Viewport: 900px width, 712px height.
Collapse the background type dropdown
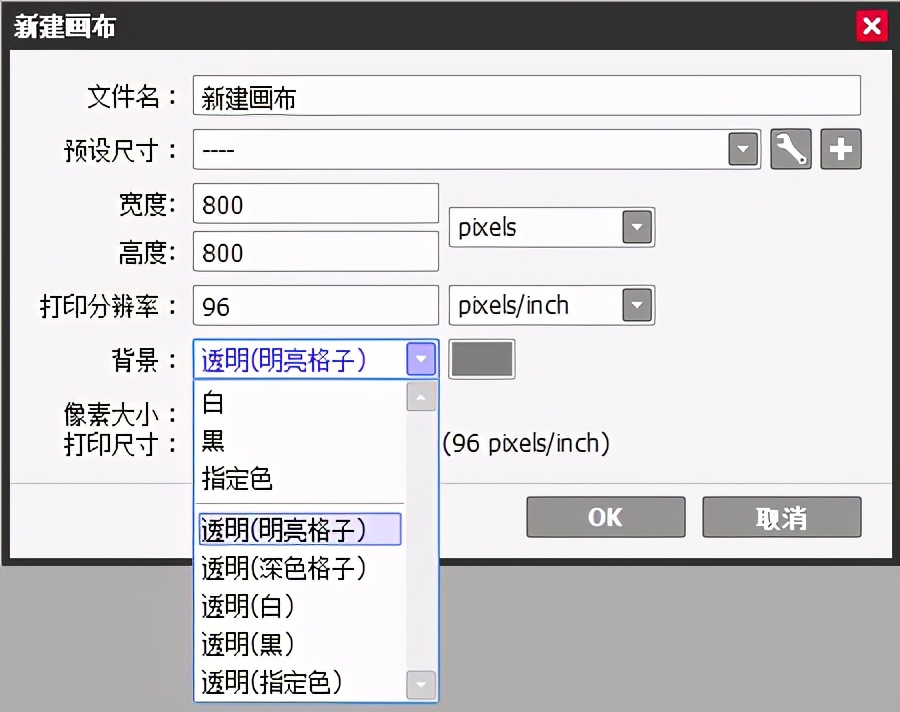pos(419,359)
